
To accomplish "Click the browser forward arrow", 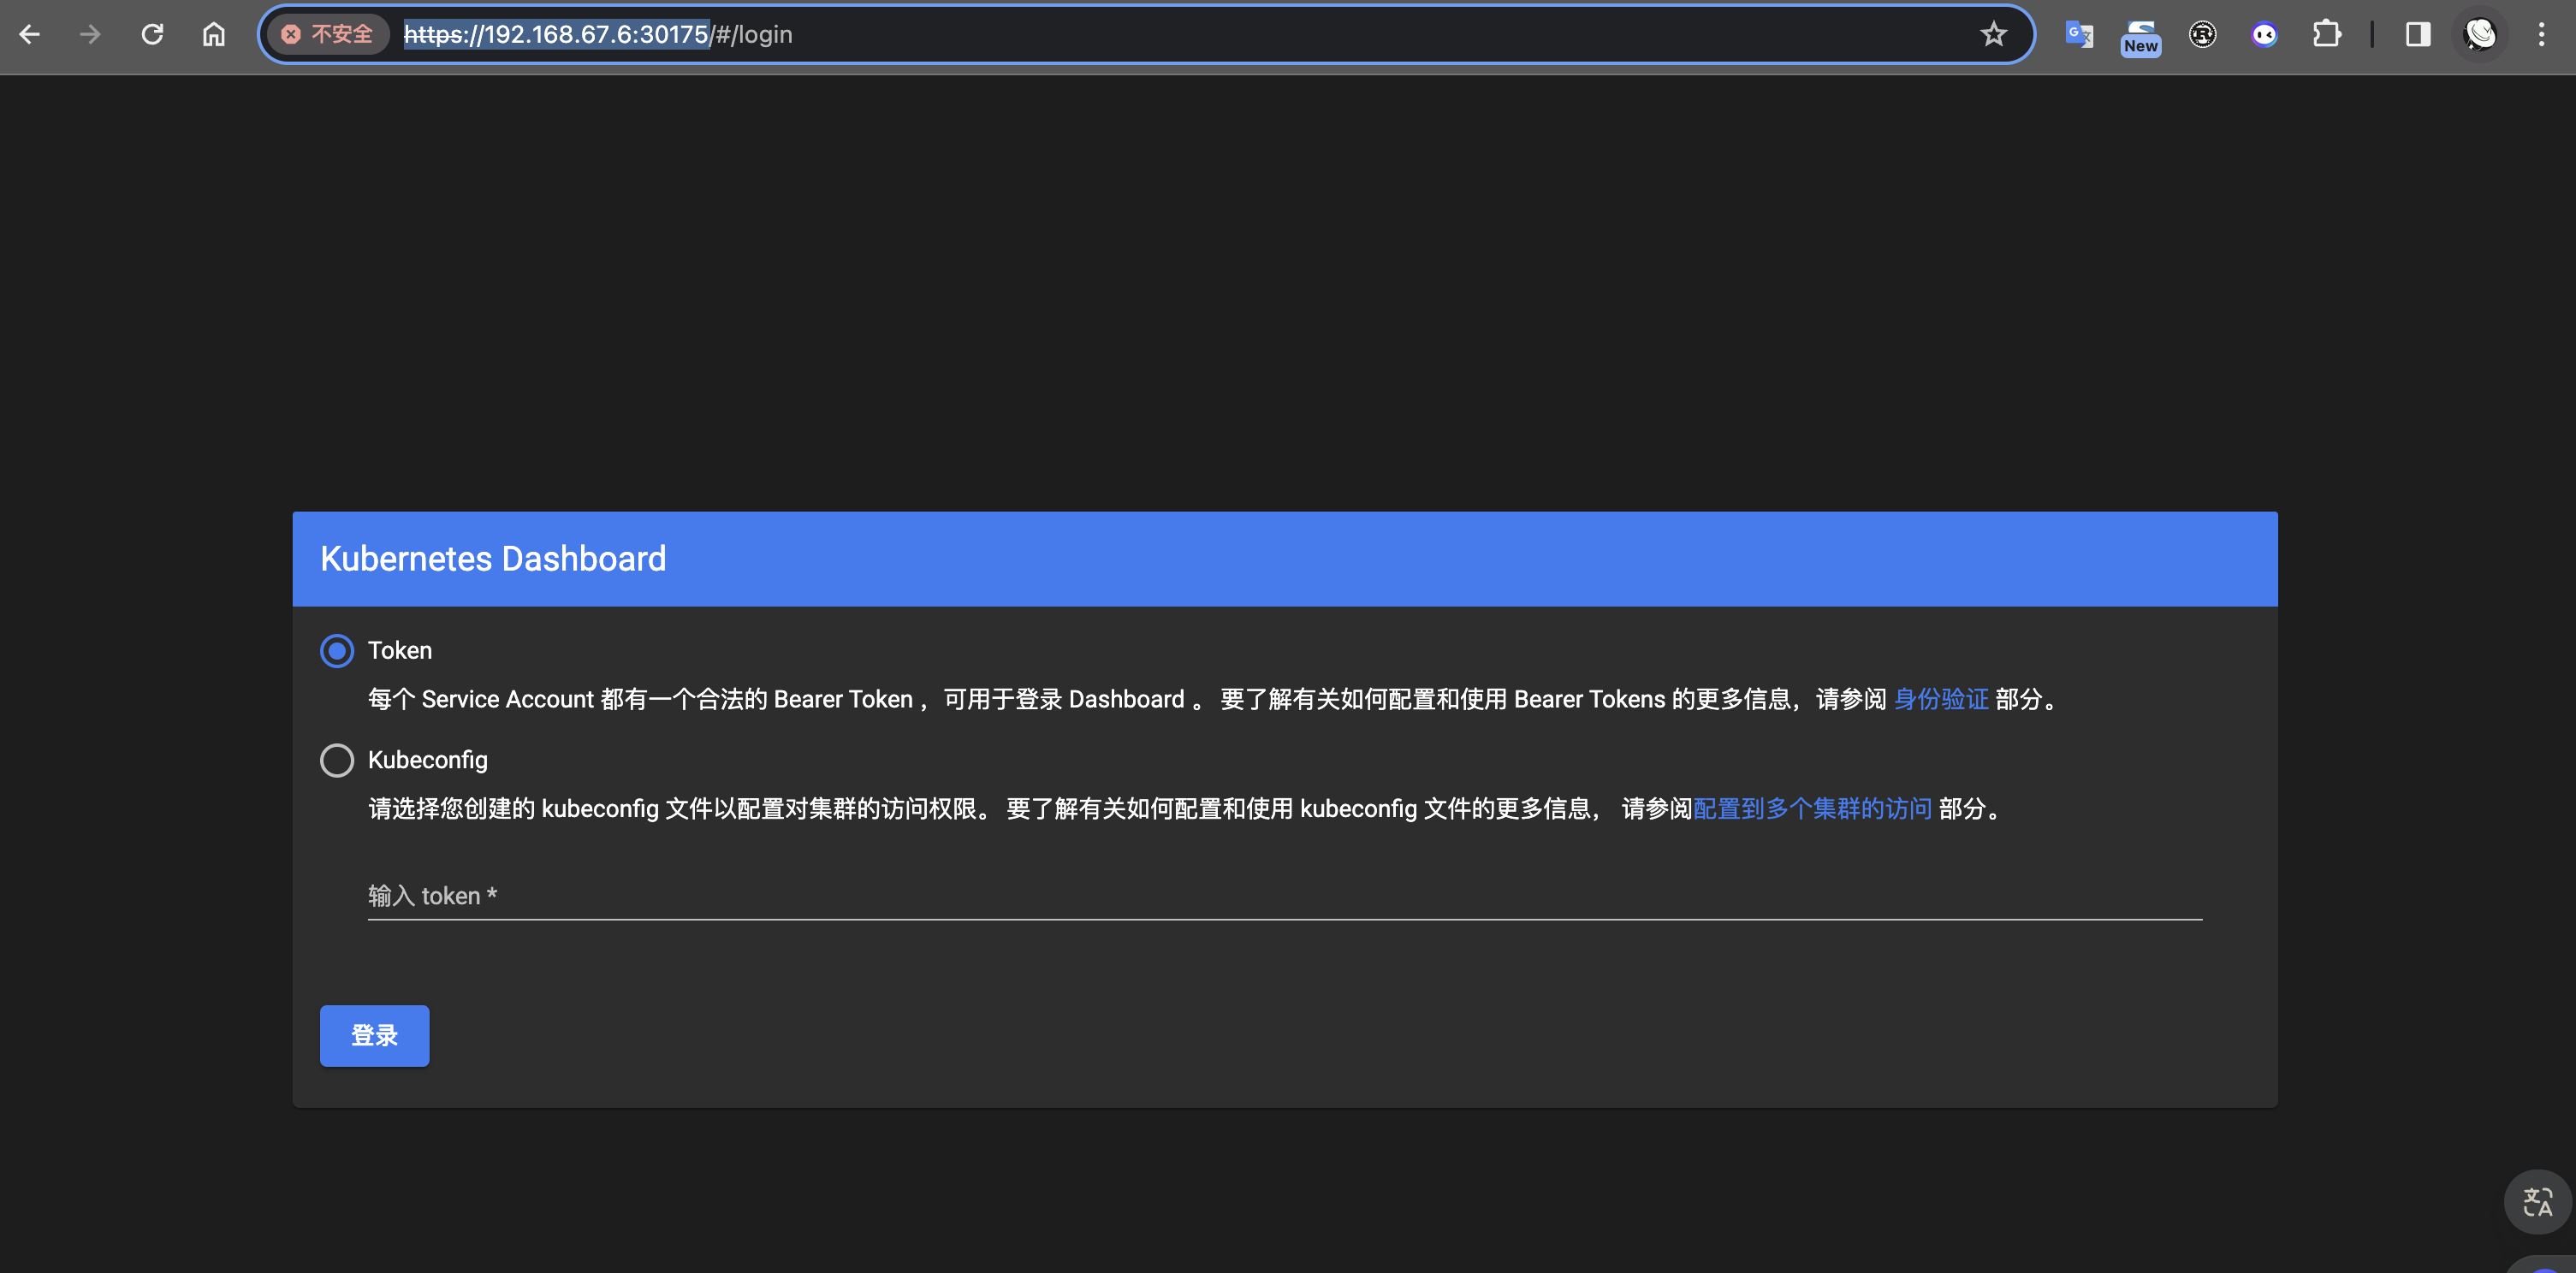I will pyautogui.click(x=91, y=34).
